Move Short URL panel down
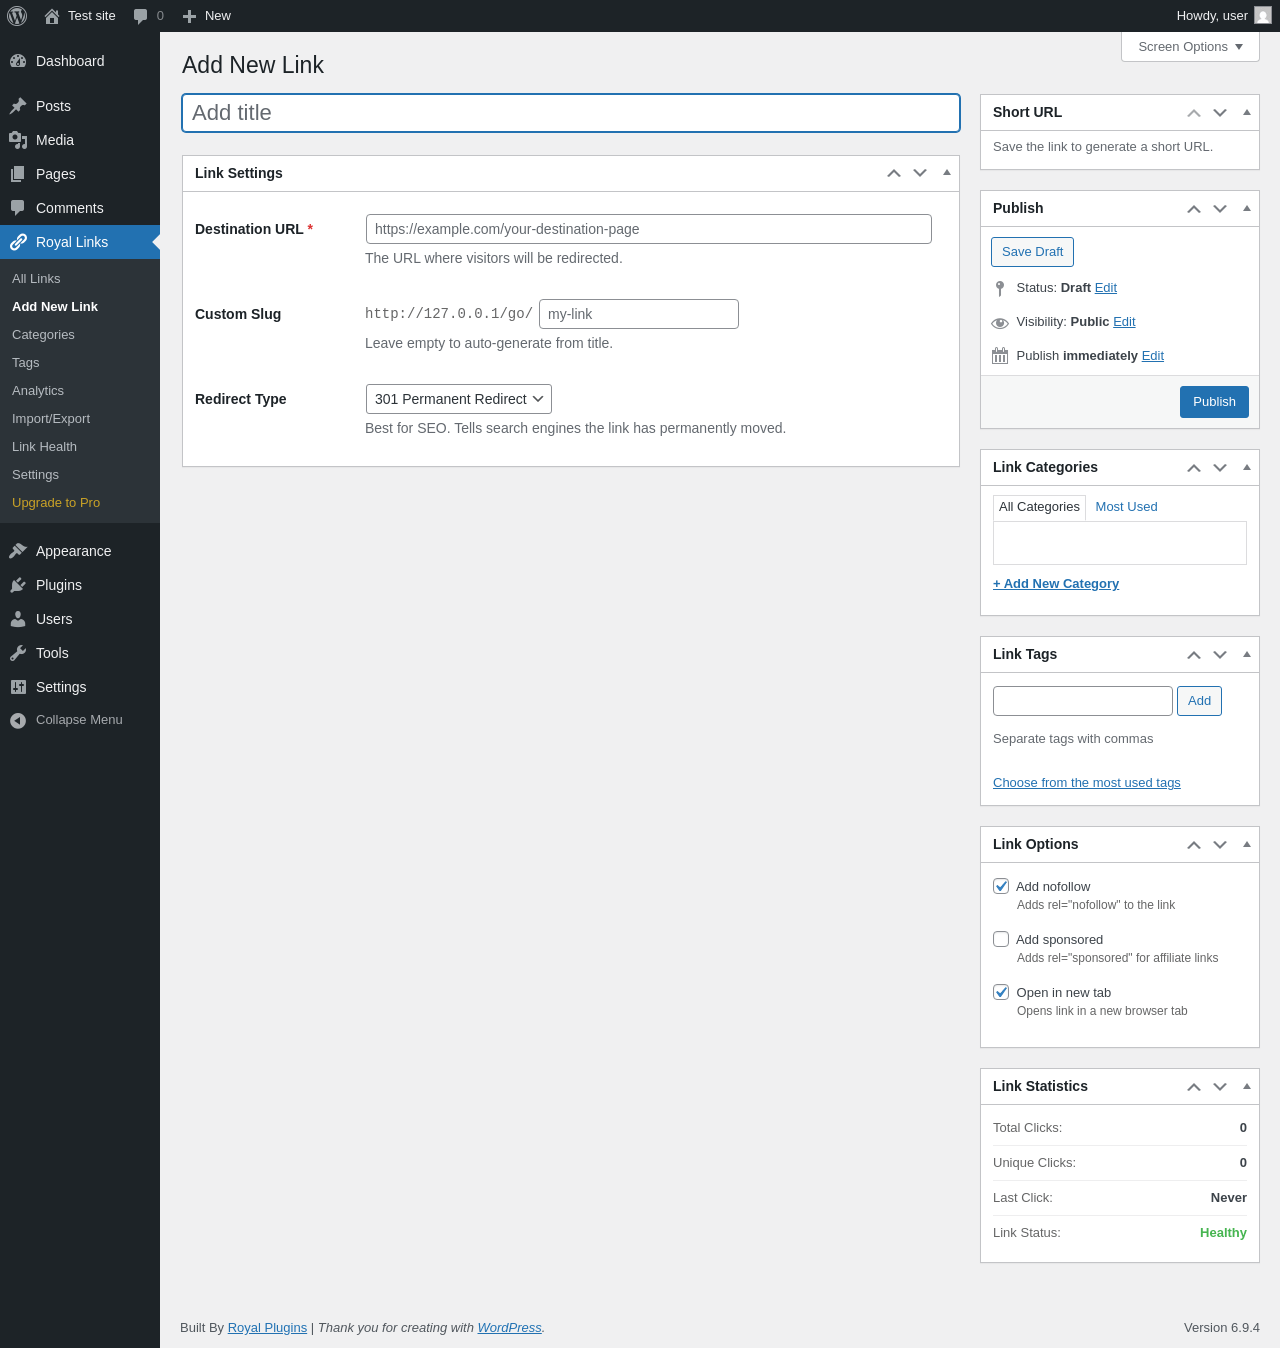 [x=1220, y=113]
